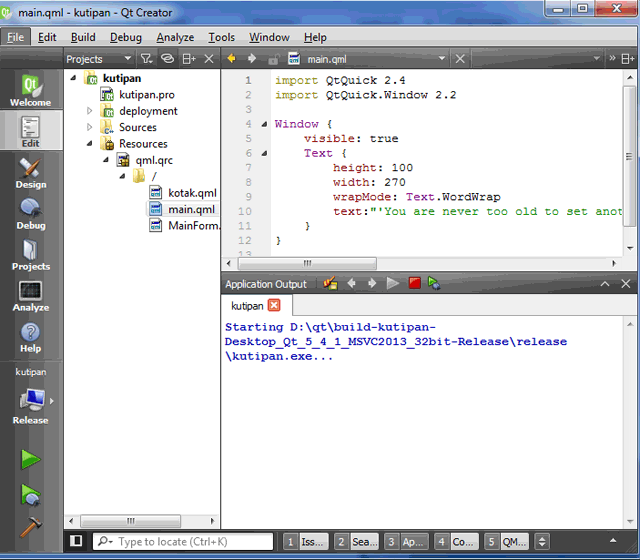Expand the deployment folder
The image size is (640, 560).
pos(90,111)
